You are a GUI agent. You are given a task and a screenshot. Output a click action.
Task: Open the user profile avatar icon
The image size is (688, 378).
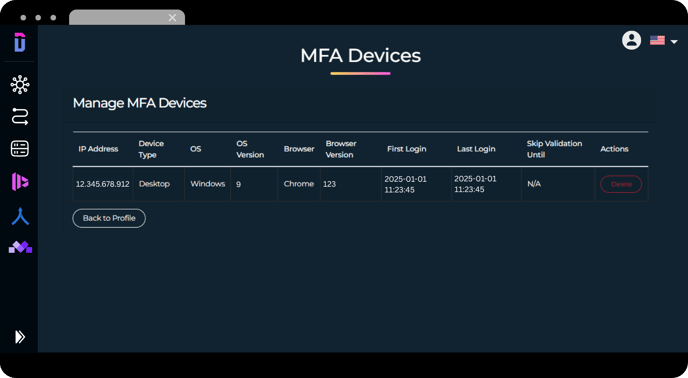coord(631,40)
